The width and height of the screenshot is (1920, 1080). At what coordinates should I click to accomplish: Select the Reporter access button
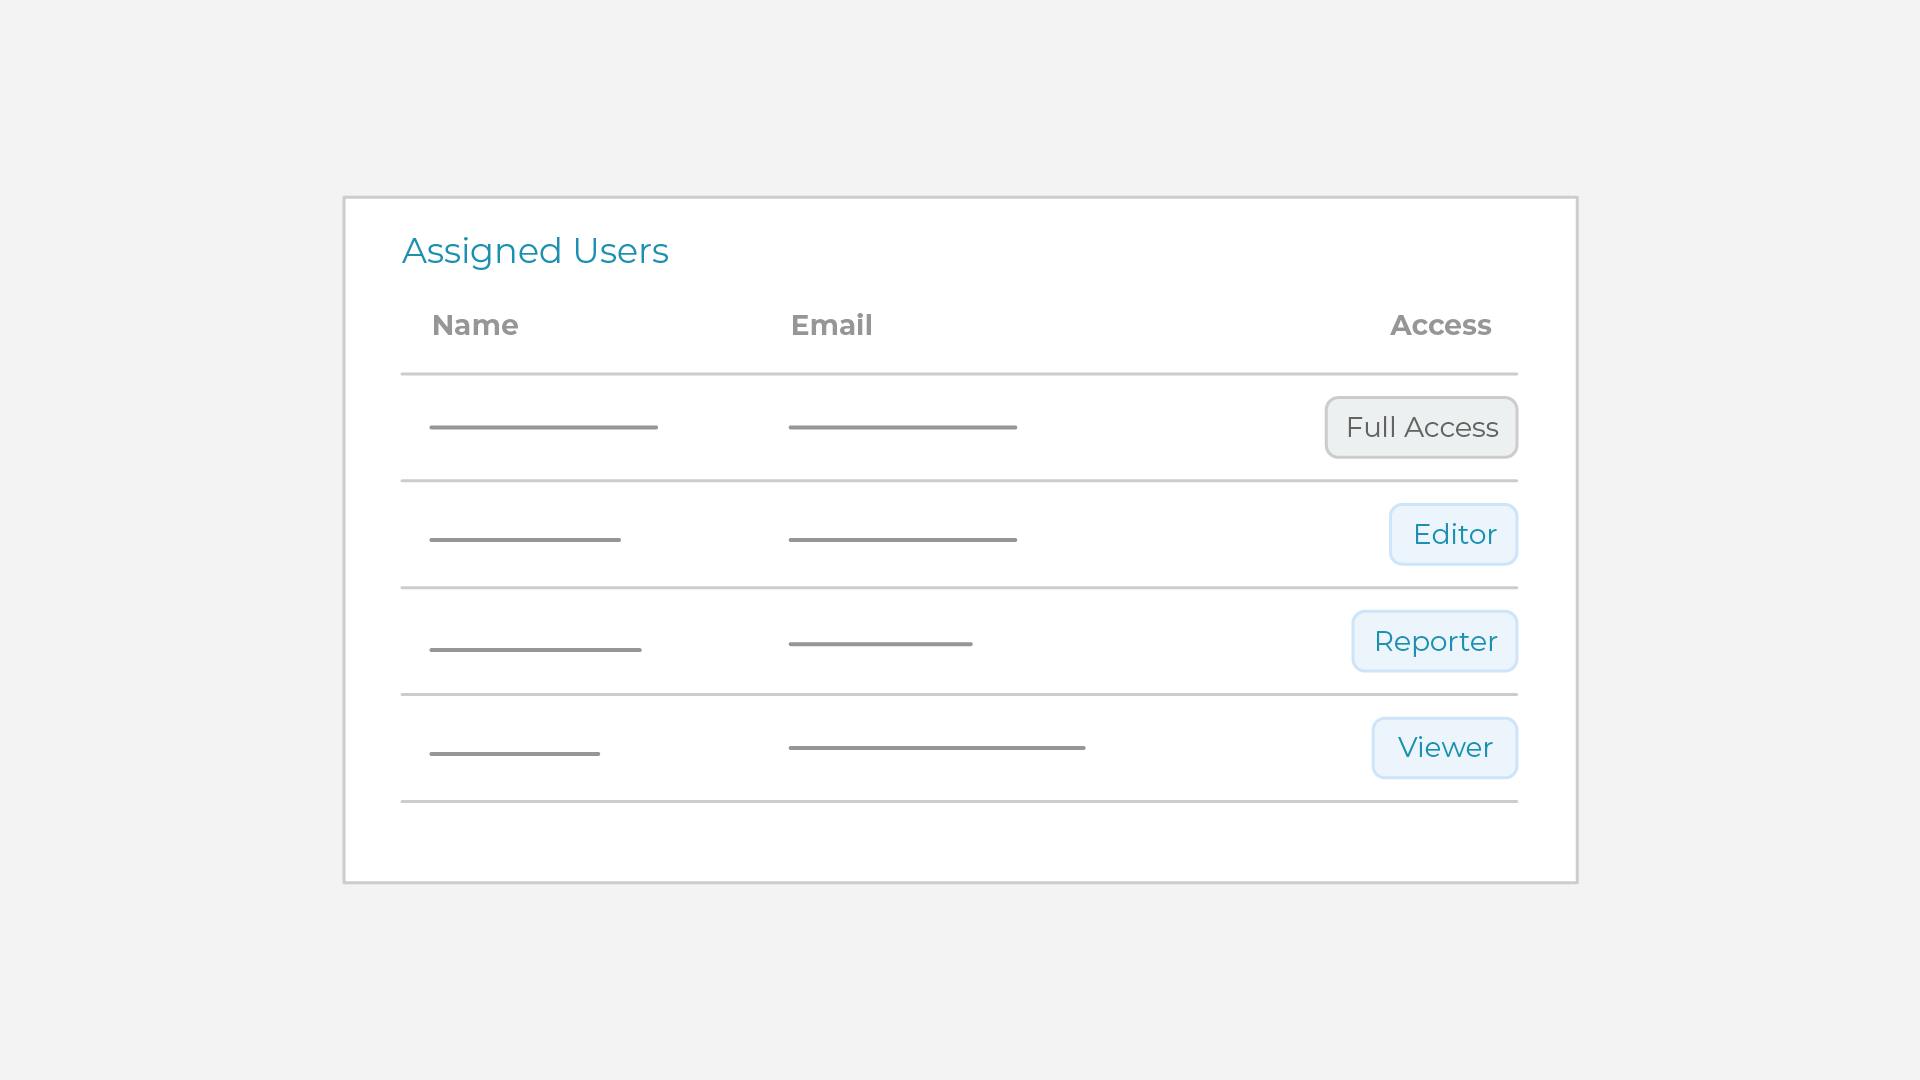[1434, 642]
